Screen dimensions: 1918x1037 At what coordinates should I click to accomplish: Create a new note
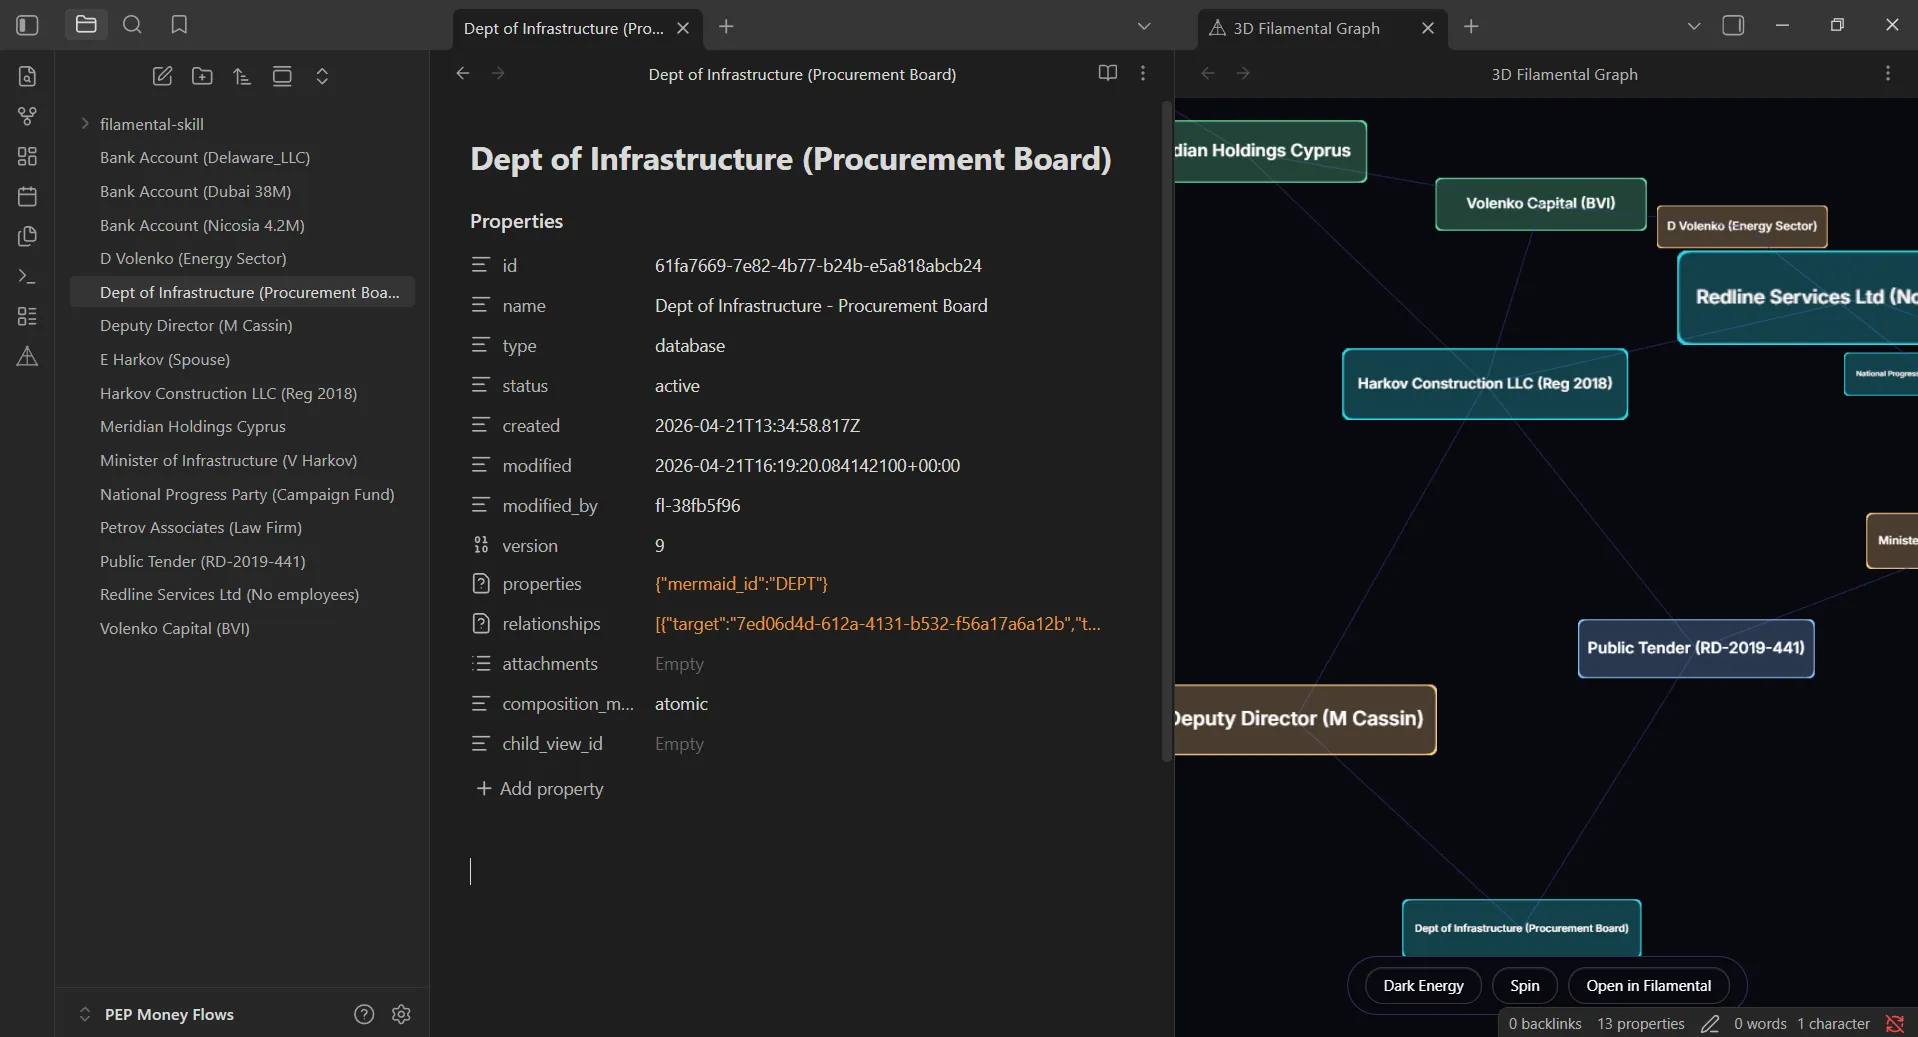pyautogui.click(x=162, y=76)
